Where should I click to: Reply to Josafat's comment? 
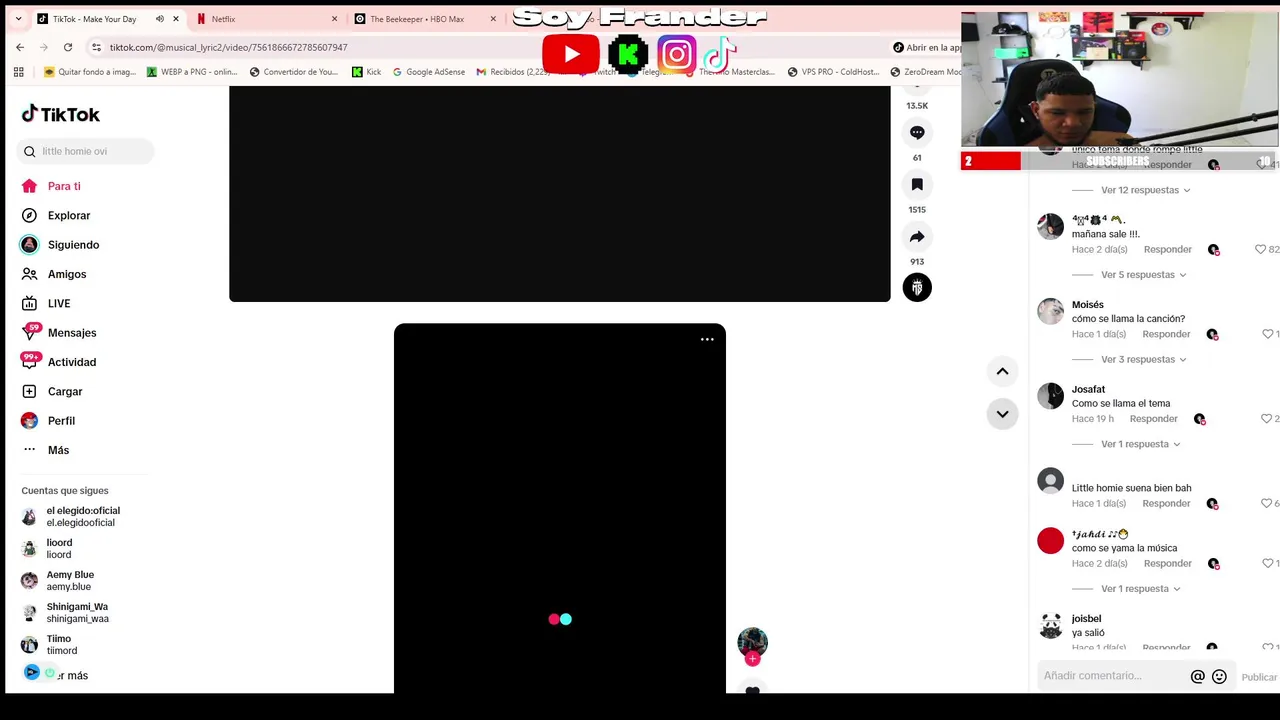(1153, 419)
